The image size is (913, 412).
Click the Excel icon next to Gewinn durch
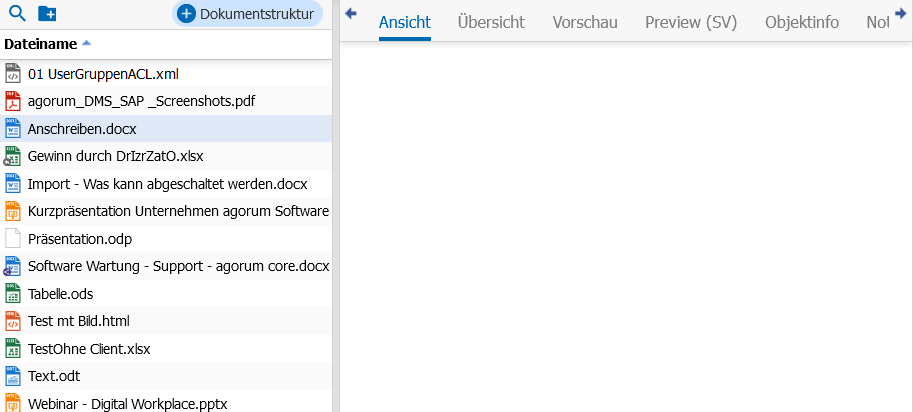click(13, 156)
